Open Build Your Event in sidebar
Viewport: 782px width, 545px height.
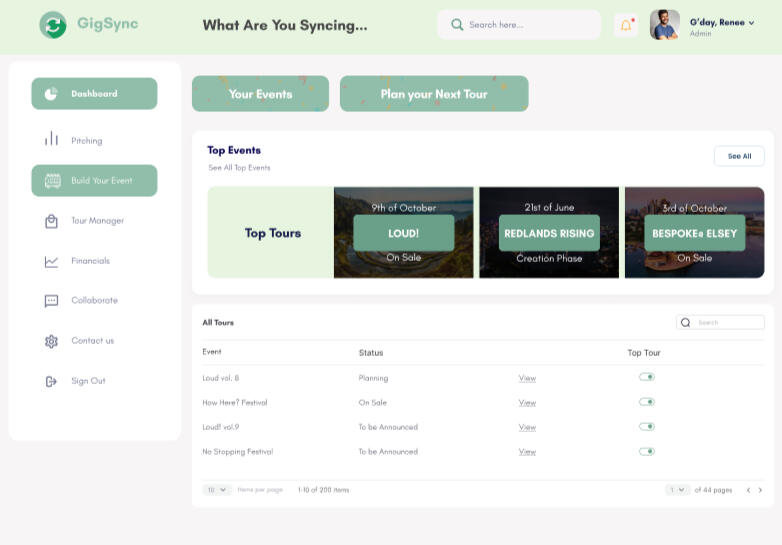pos(94,181)
